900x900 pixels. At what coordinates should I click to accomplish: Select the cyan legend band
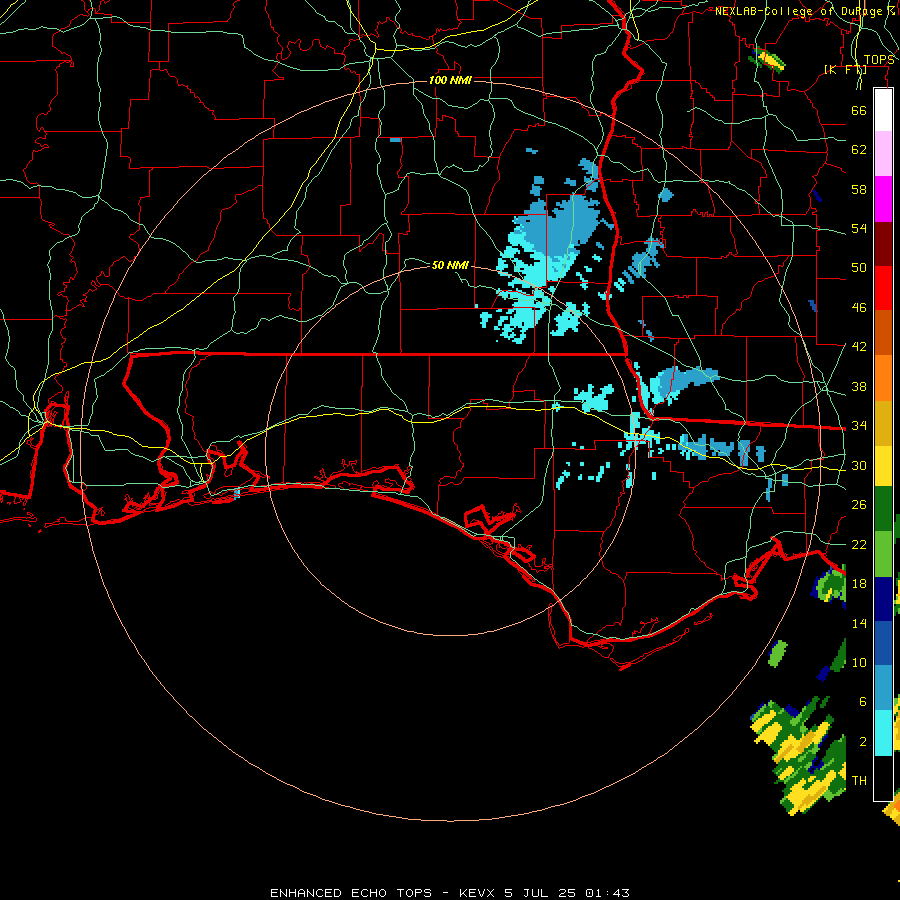point(883,733)
